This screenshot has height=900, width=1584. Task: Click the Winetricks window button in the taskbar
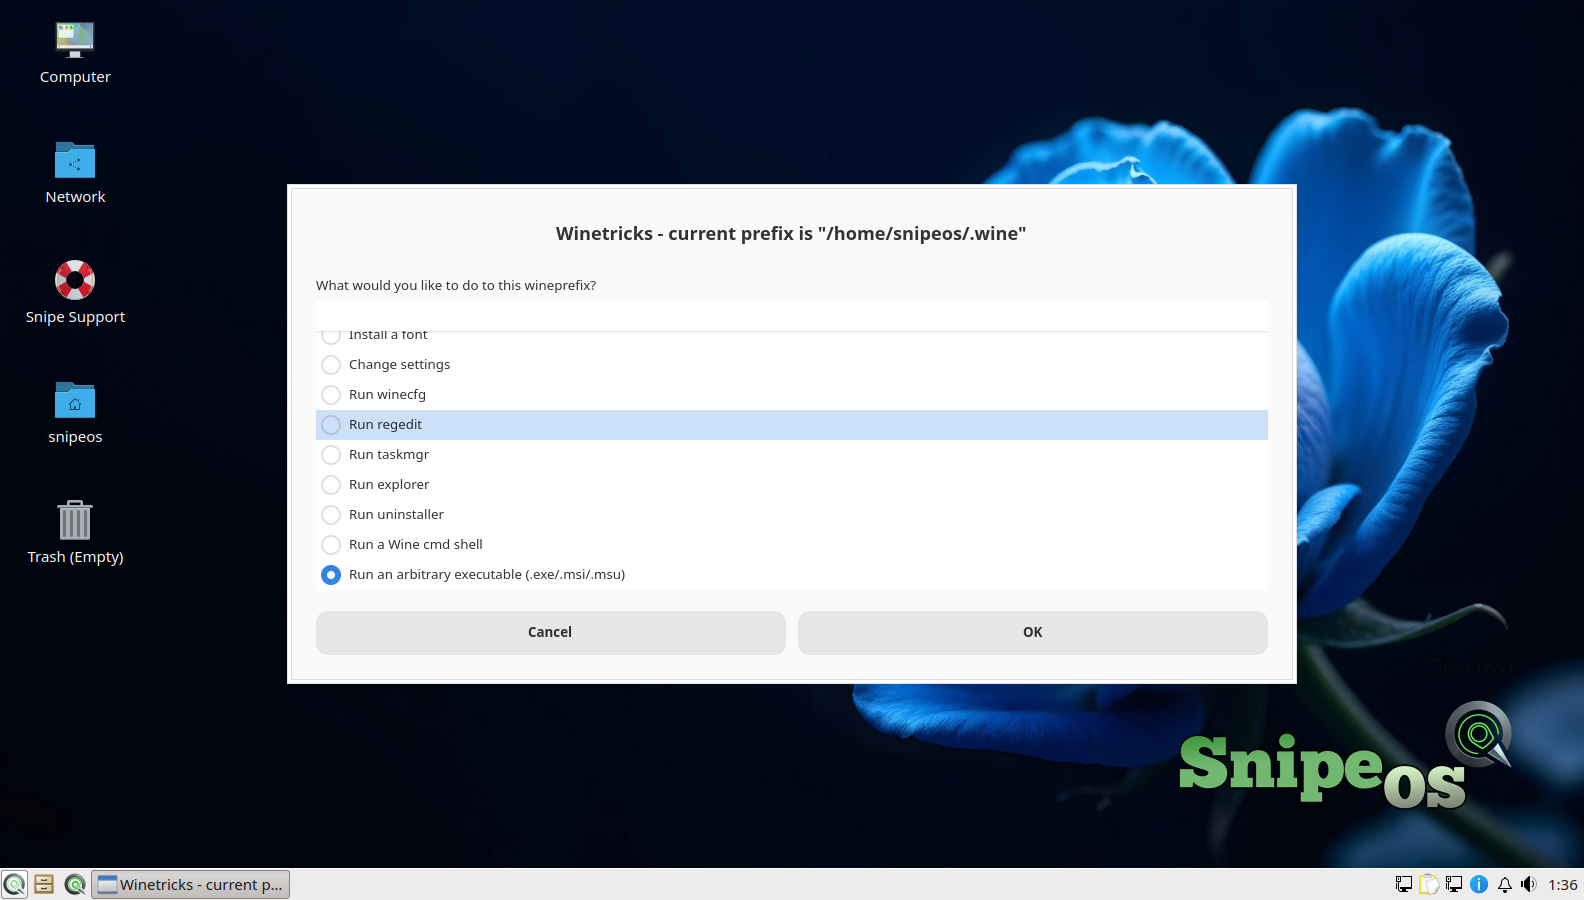coord(191,884)
